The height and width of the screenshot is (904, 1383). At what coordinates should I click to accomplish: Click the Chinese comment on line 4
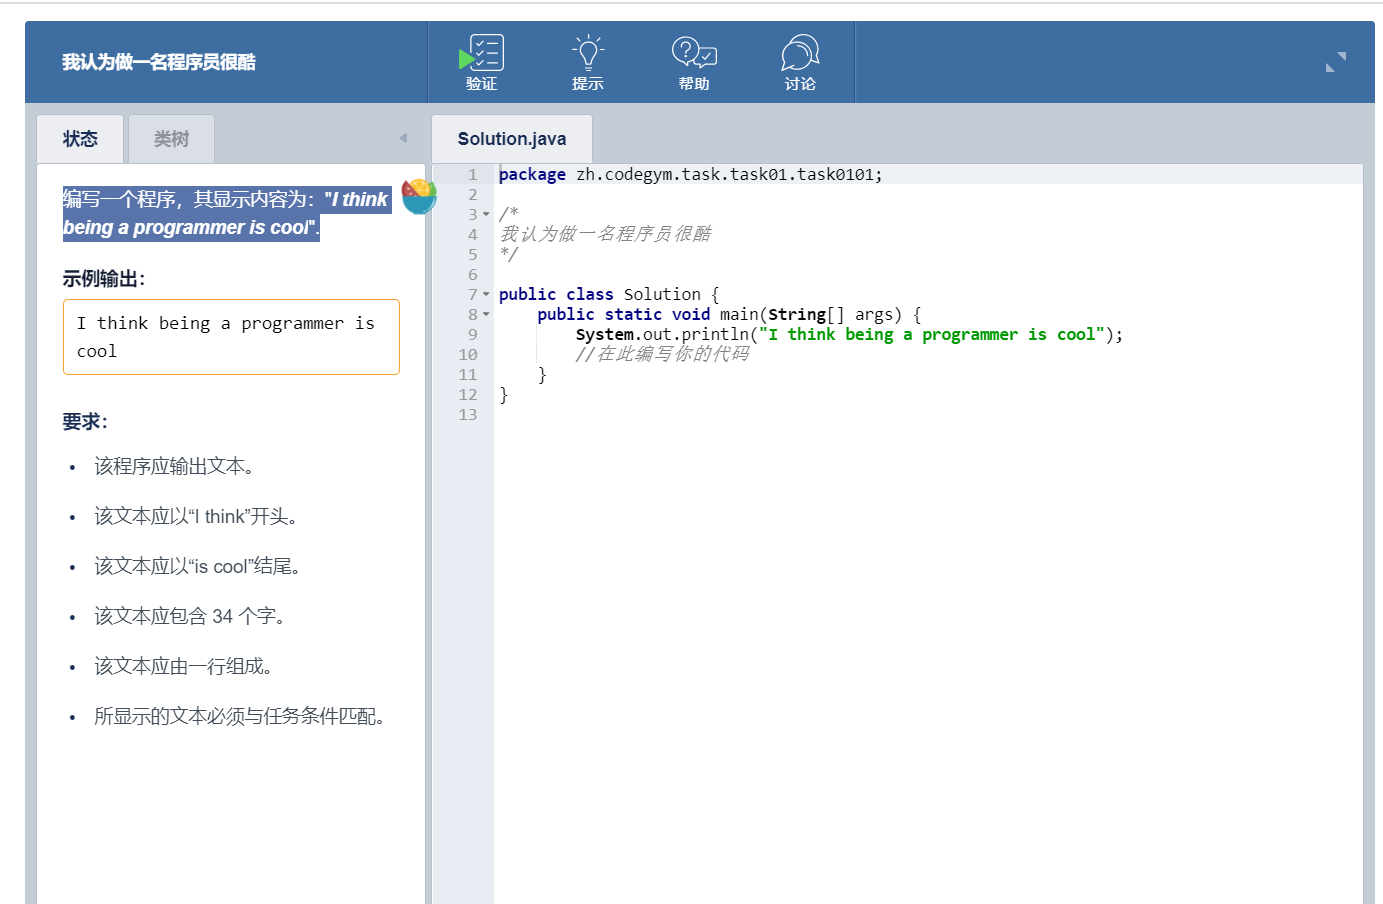(x=605, y=234)
